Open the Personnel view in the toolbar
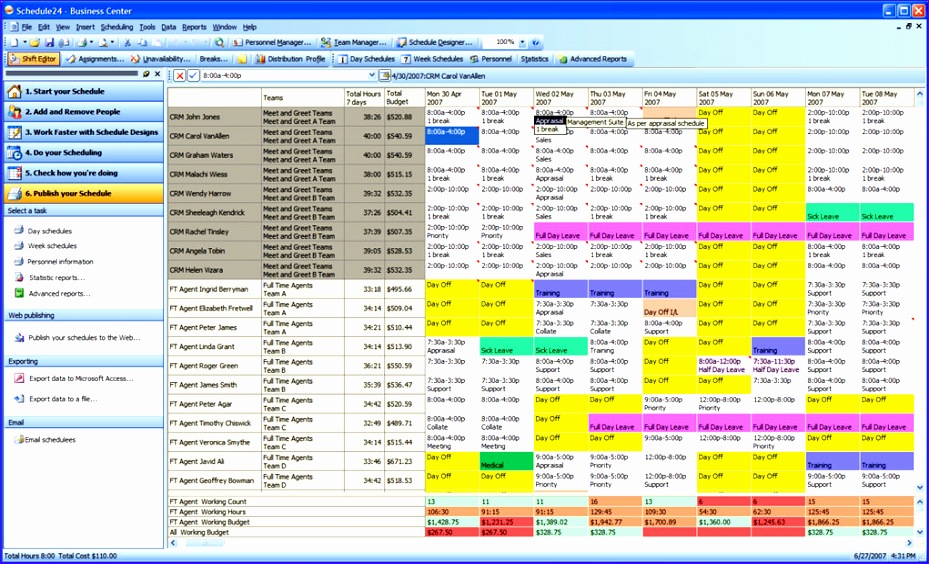This screenshot has width=929, height=564. point(491,59)
